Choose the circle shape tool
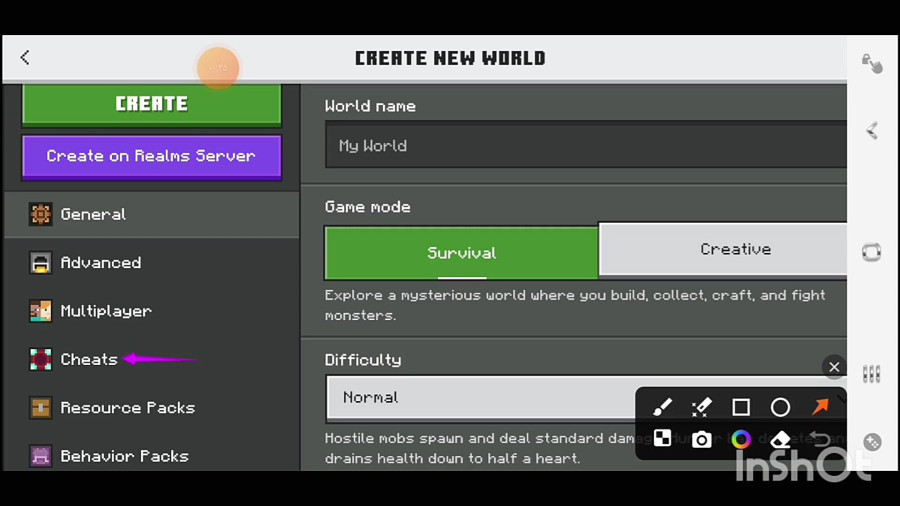This screenshot has height=506, width=900. pos(780,407)
